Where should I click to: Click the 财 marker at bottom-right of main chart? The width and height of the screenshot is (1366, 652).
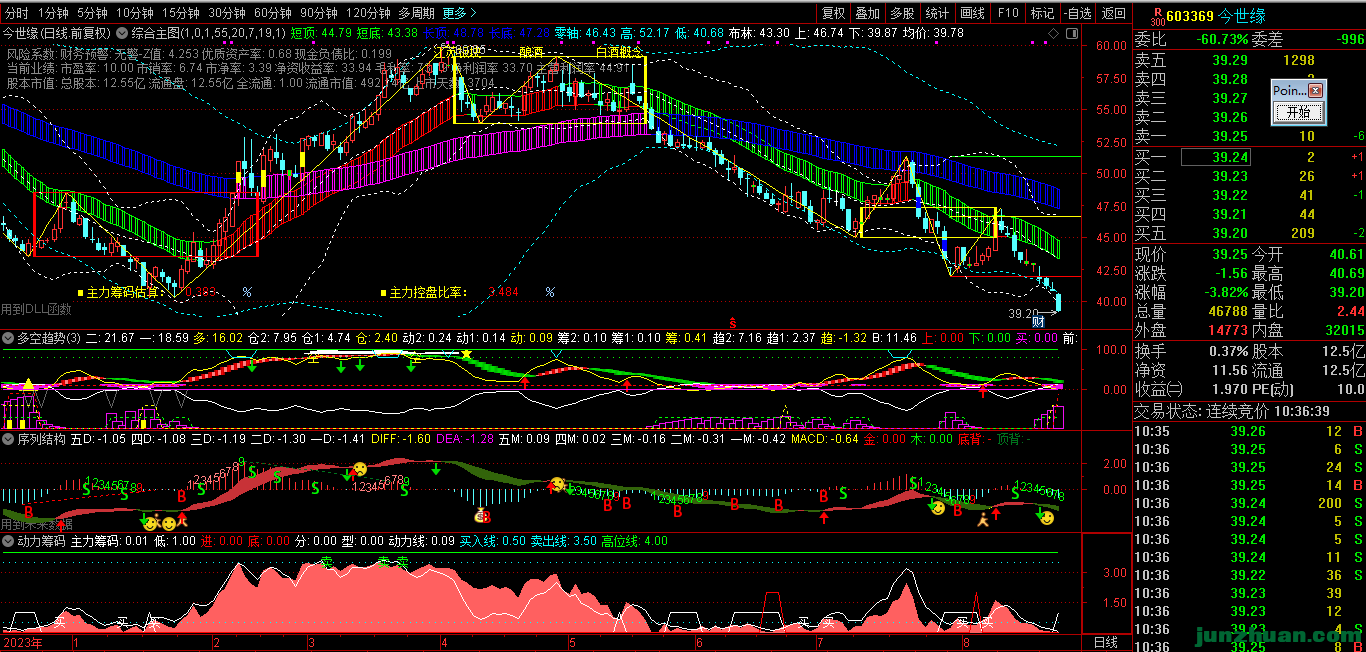(x=1039, y=321)
